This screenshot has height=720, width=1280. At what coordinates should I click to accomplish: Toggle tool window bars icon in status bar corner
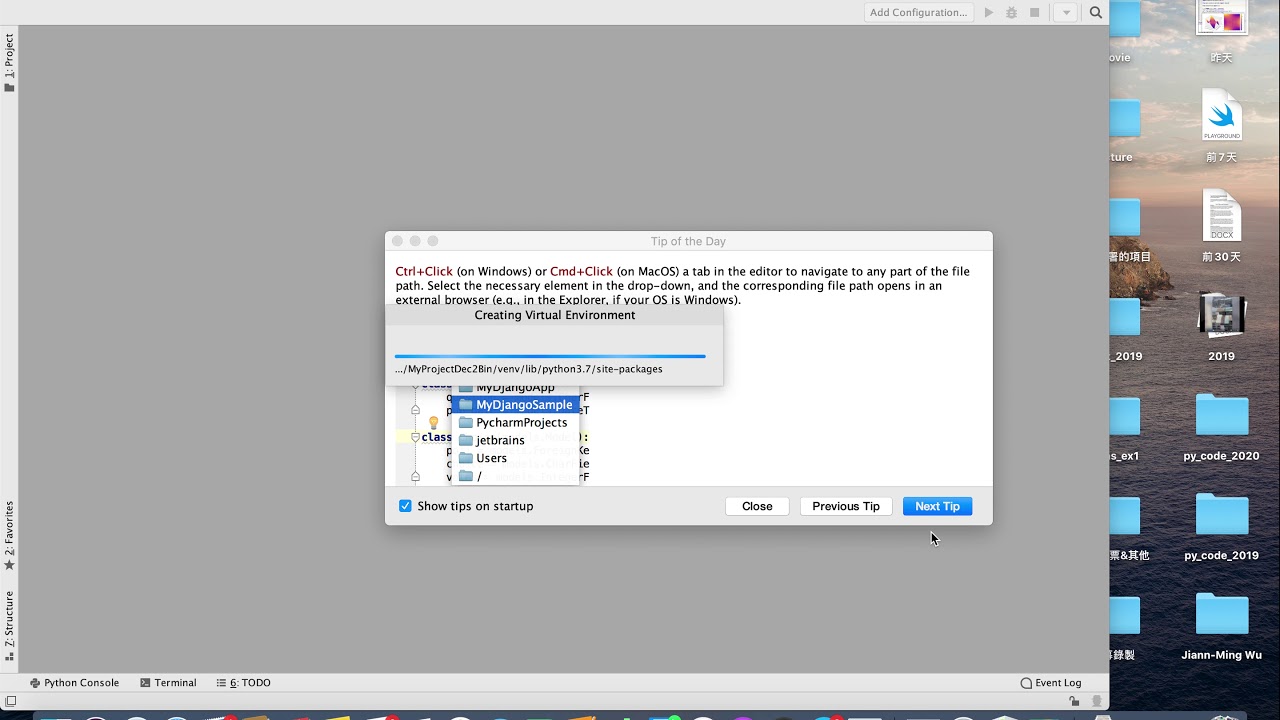tap(10, 702)
